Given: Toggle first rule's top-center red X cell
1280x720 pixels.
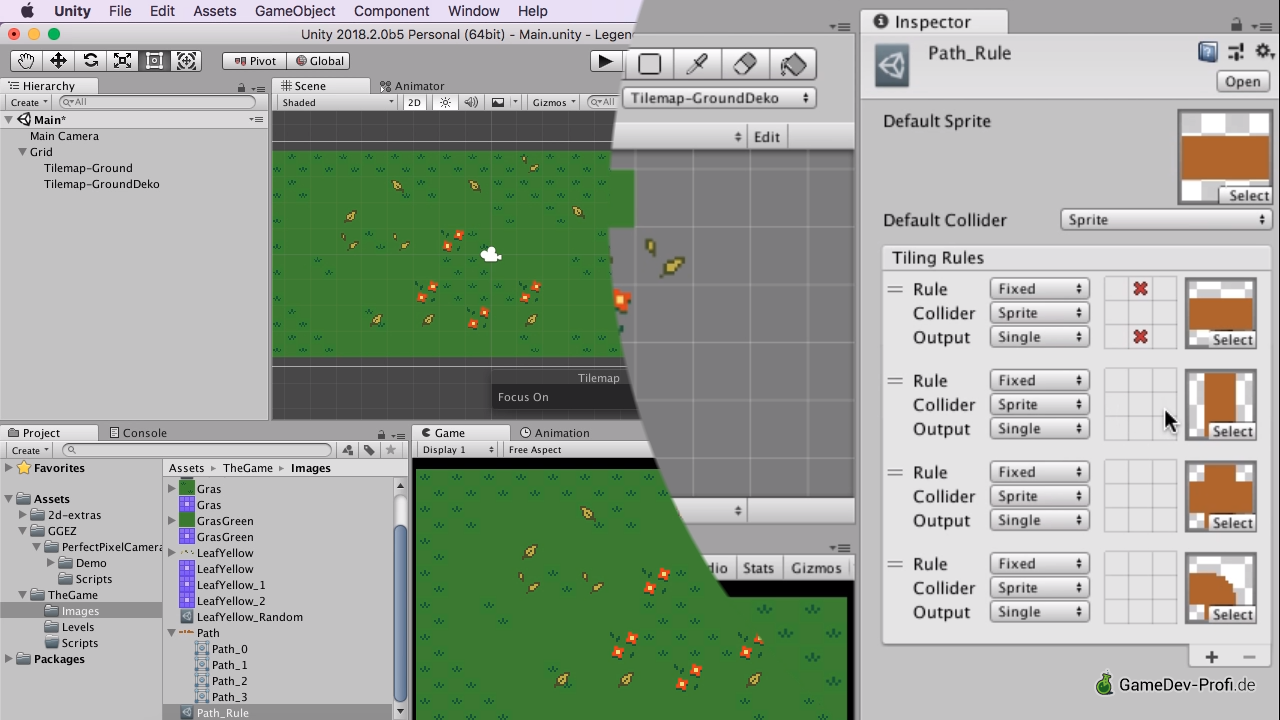Looking at the screenshot, I should [1140, 289].
